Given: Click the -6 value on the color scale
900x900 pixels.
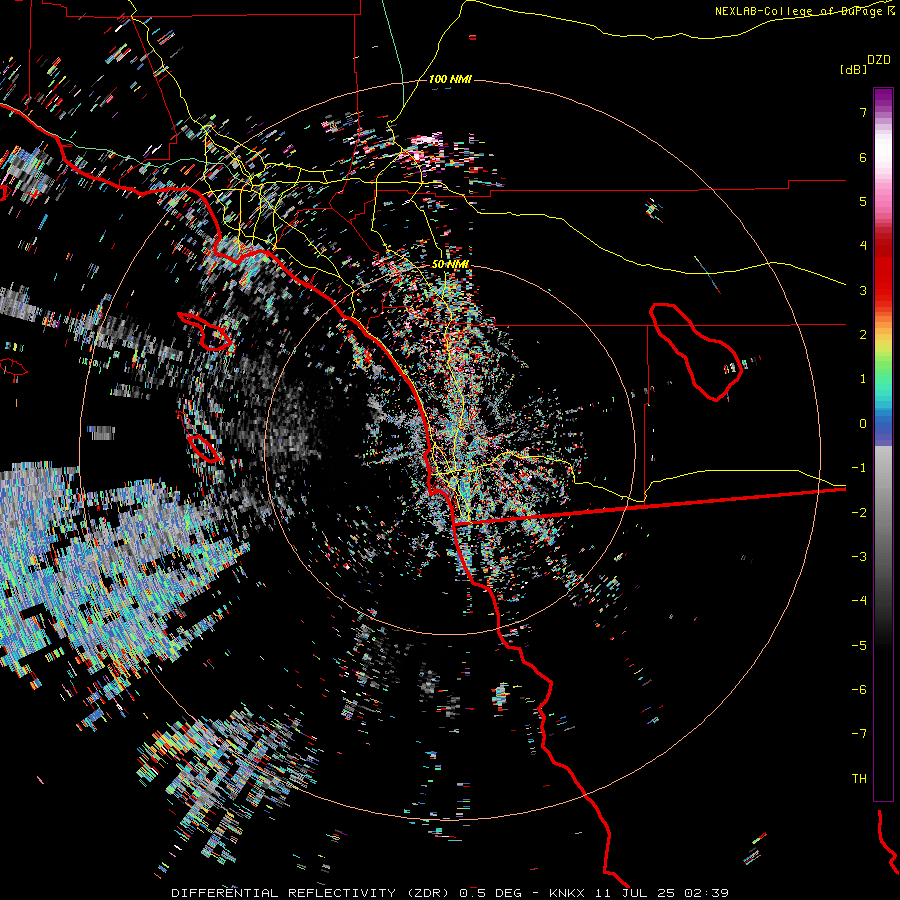Looking at the screenshot, I should pyautogui.click(x=859, y=690).
